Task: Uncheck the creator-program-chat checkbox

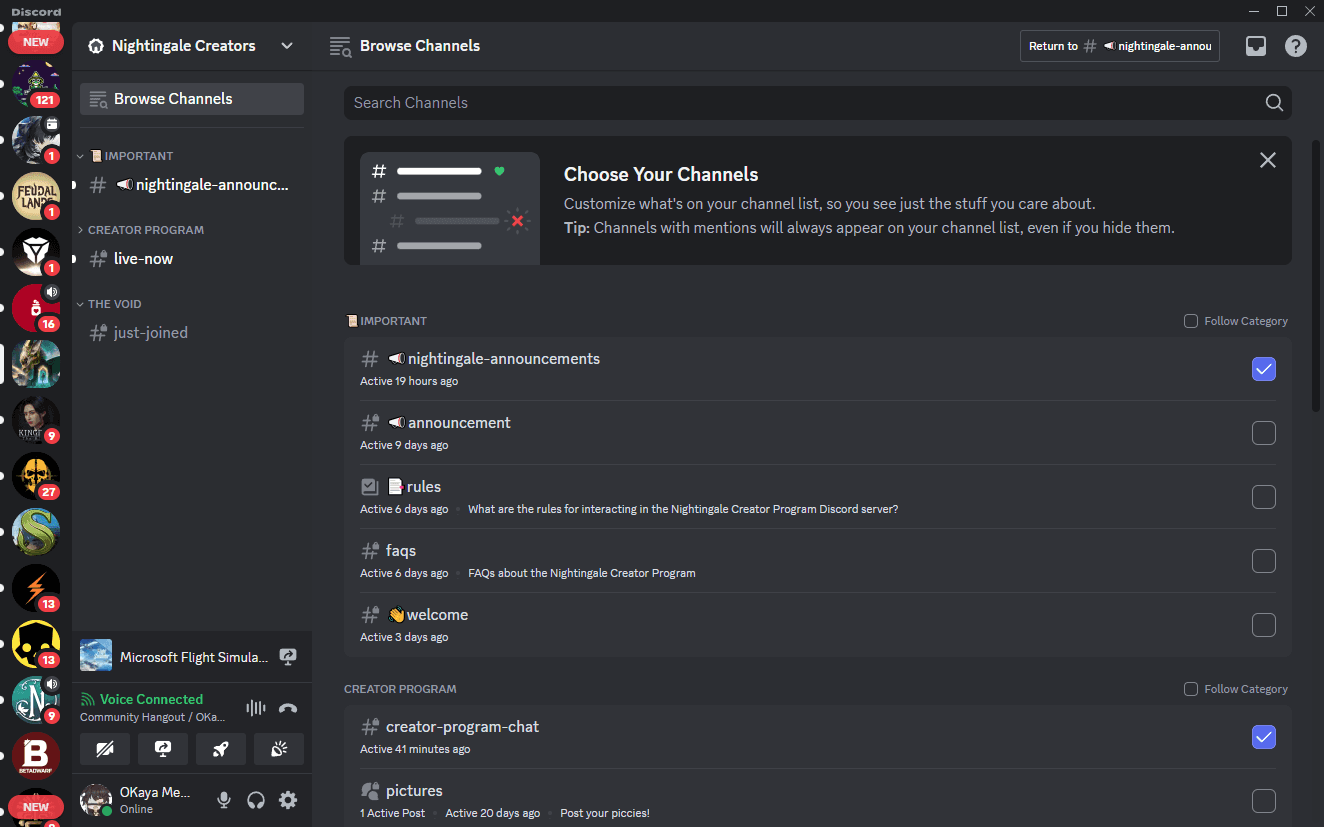Action: coord(1264,737)
